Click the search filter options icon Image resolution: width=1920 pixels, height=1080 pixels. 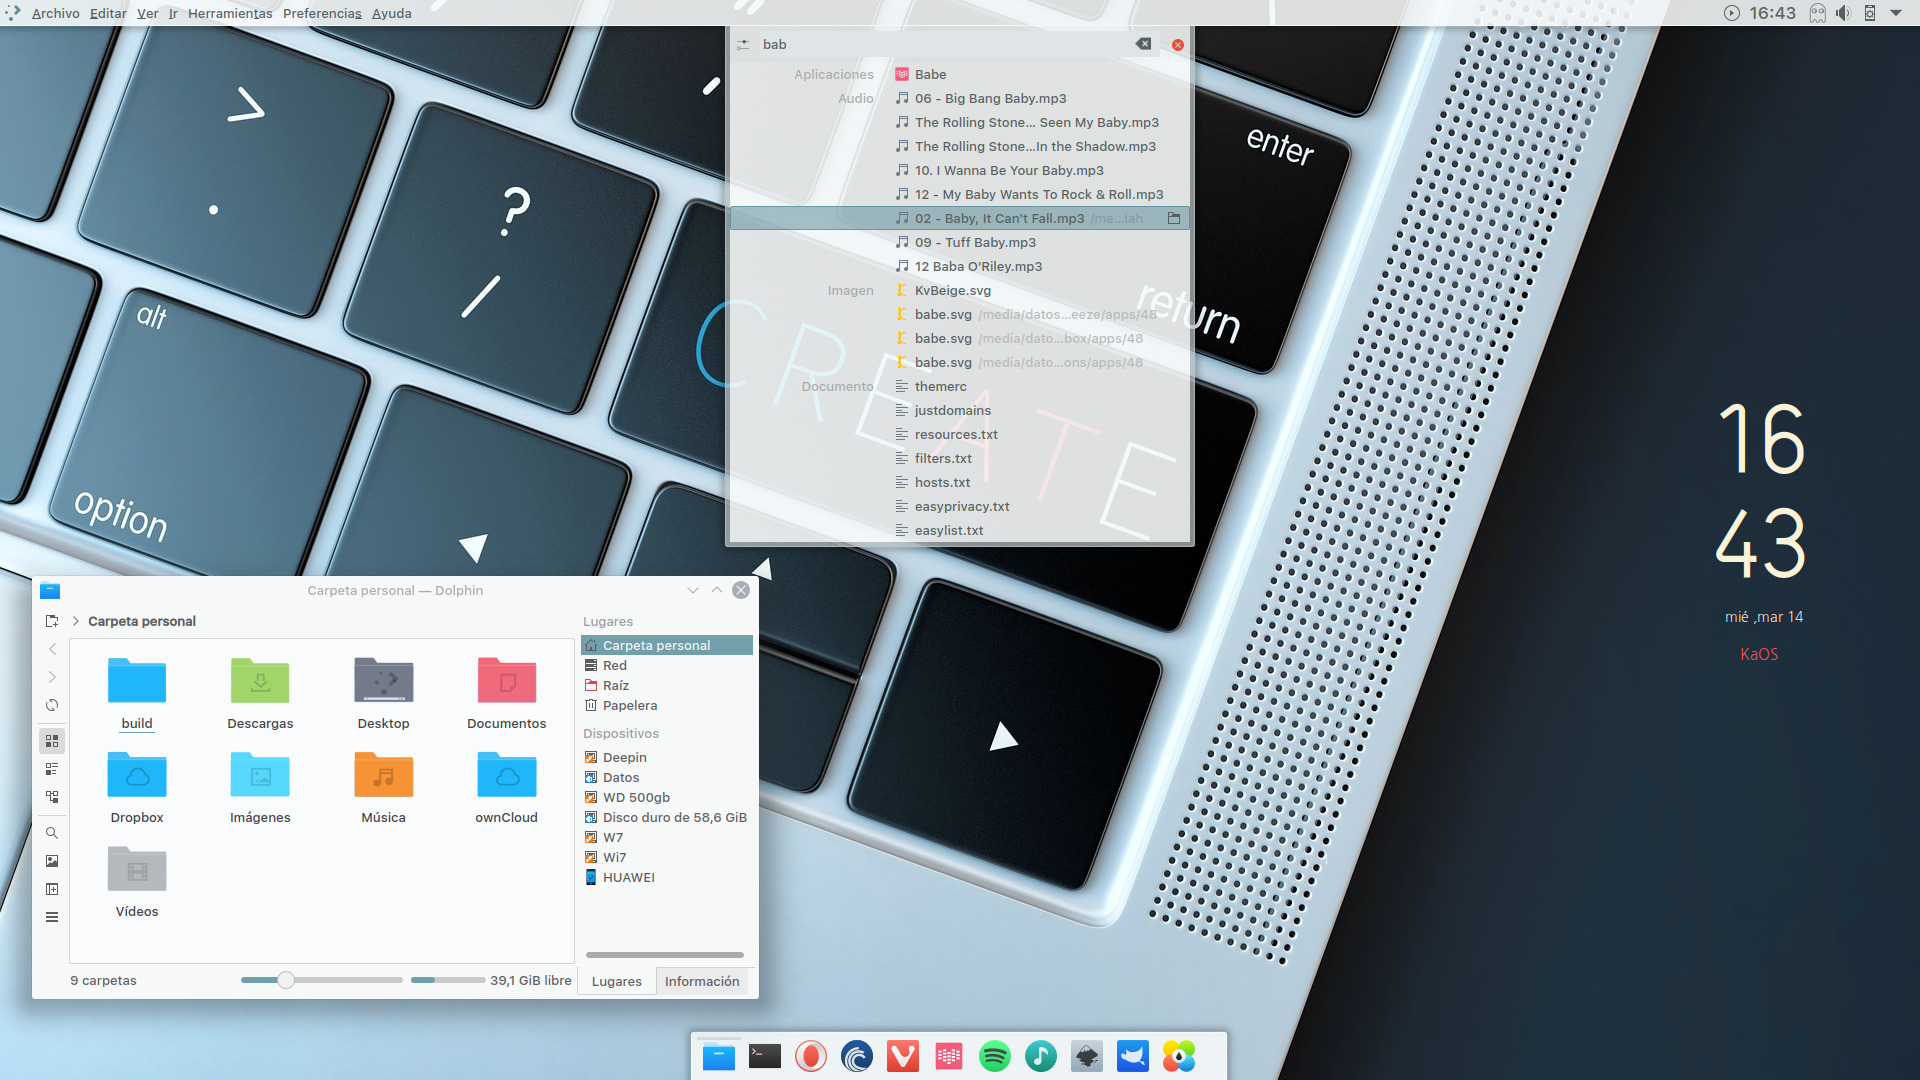point(743,45)
